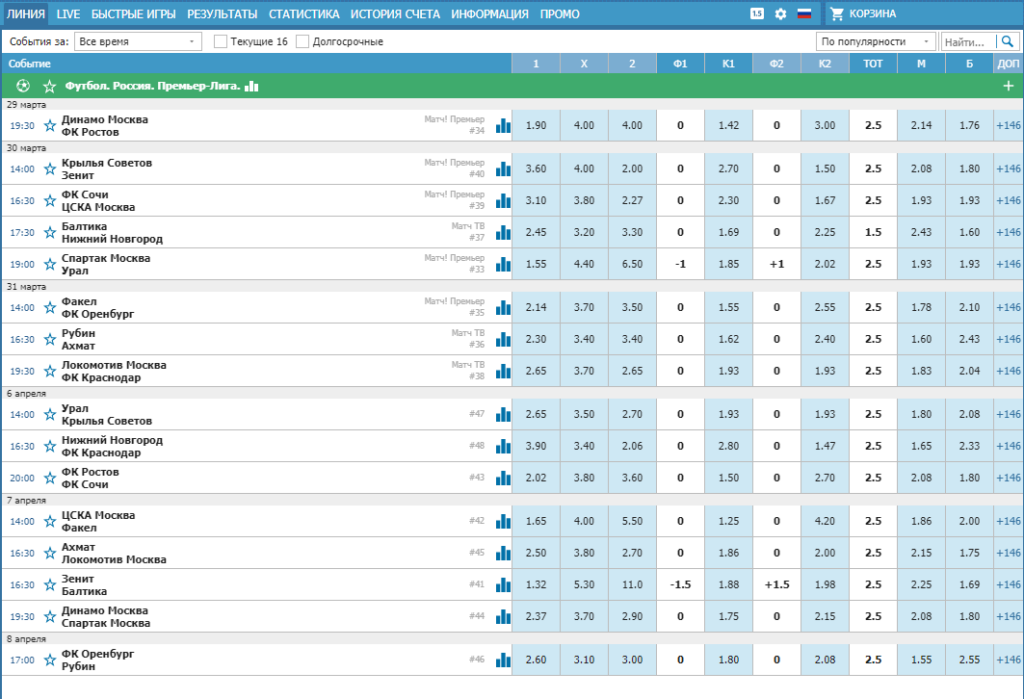Open the Все время period dropdown

coord(138,42)
